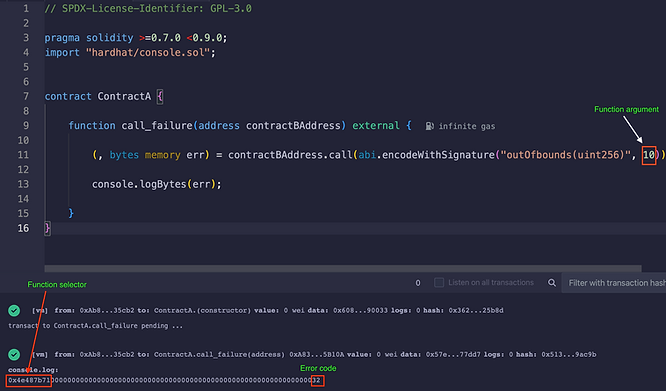Viewport: 666px width, 391px height.
Task: Click "abi.encodeWithSignature" call on line 11
Action: (x=426, y=155)
